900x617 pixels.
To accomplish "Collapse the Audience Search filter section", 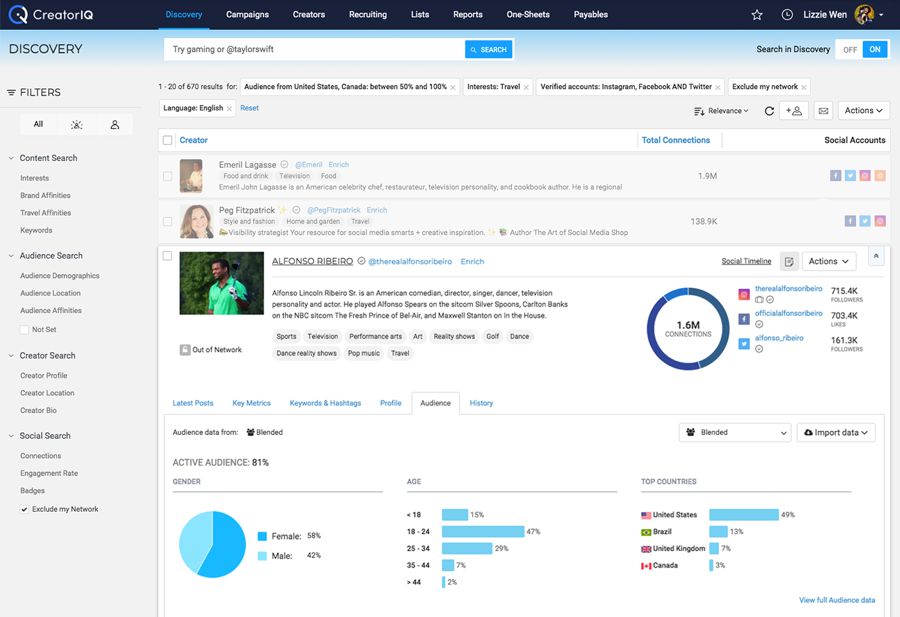I will [x=11, y=255].
